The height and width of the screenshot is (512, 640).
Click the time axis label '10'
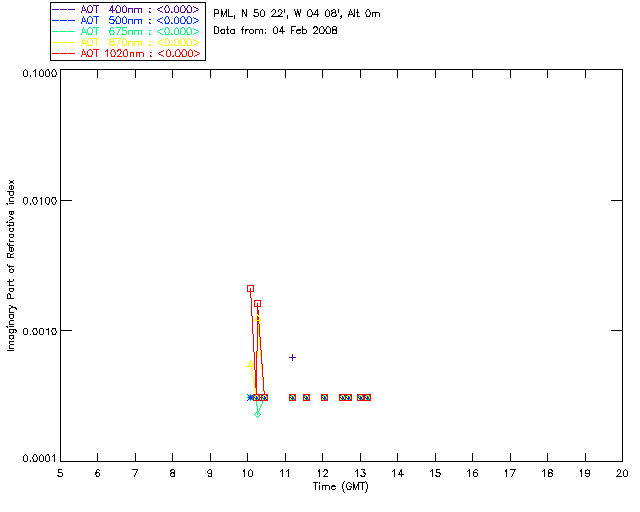(247, 473)
